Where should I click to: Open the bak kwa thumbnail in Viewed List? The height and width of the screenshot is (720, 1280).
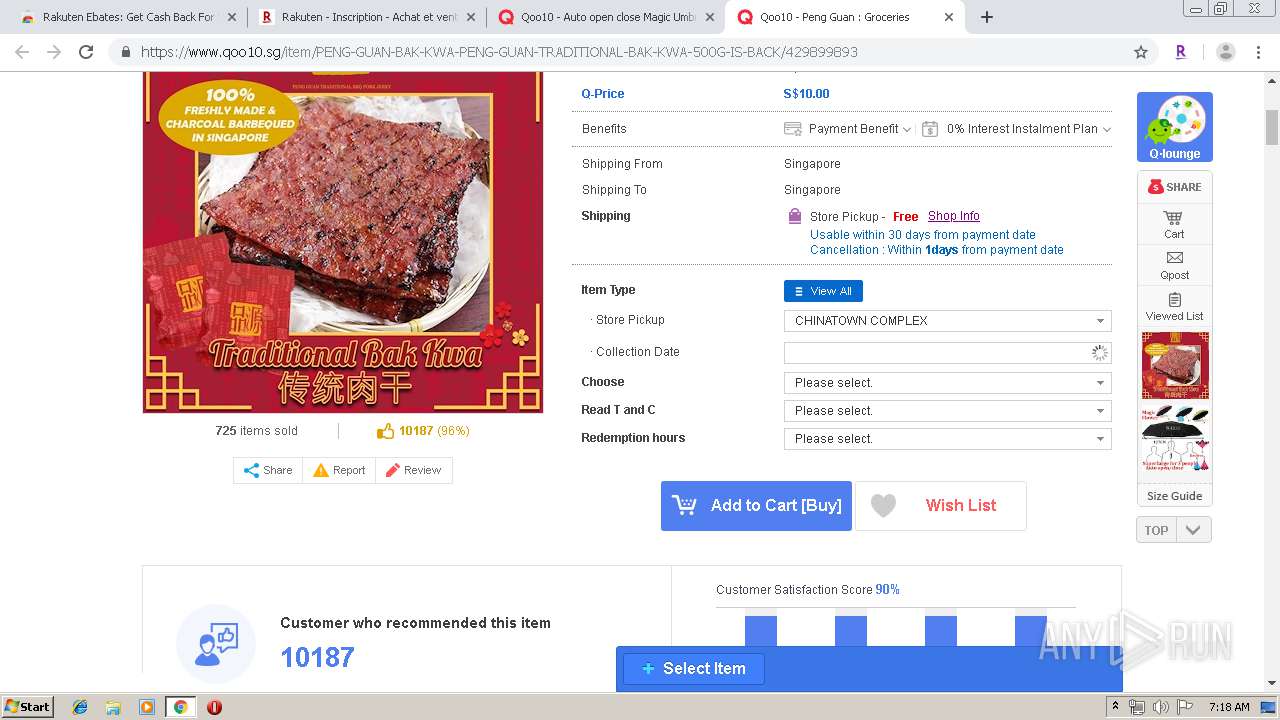coord(1175,365)
